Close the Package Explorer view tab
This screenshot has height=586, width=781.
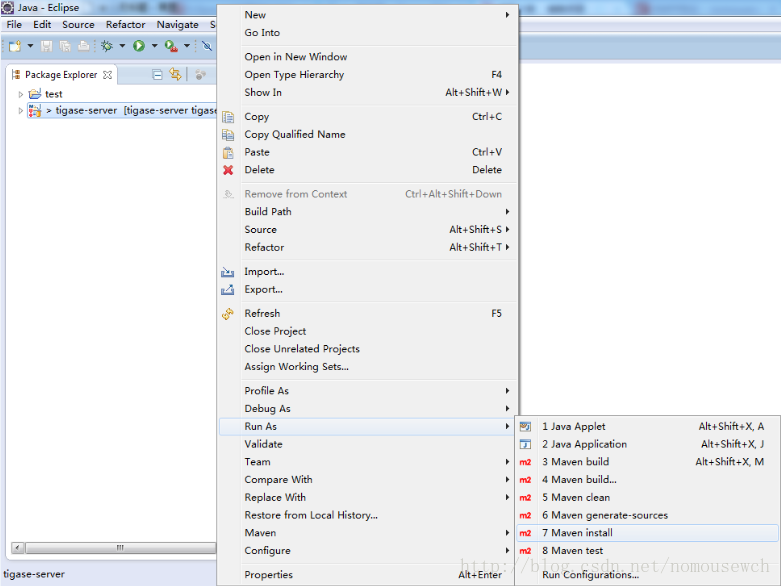tap(107, 75)
